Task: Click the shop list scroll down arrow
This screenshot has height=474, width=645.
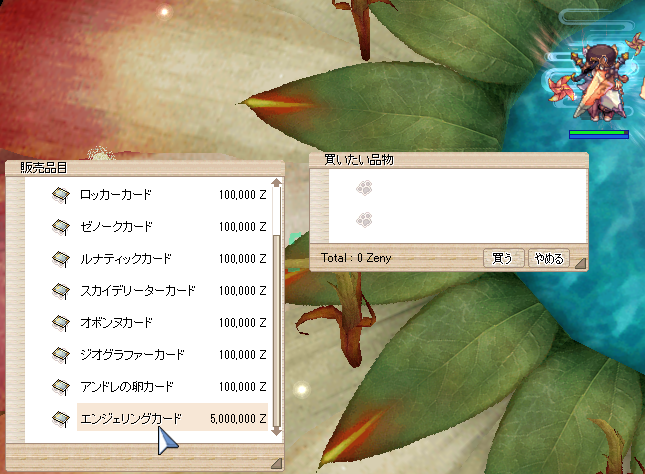Action: [x=276, y=432]
